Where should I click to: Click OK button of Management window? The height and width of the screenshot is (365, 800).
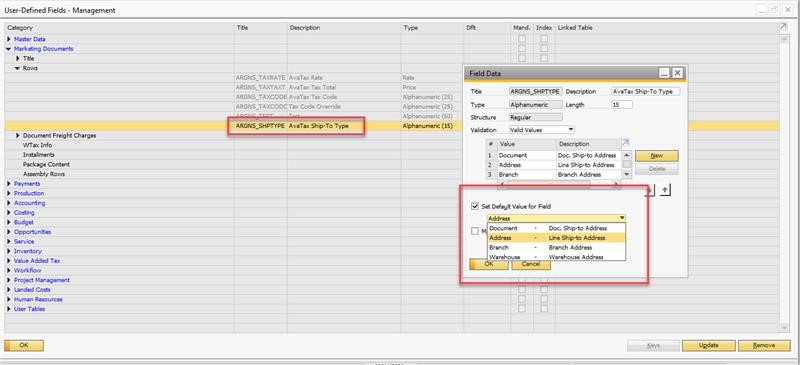click(x=23, y=346)
